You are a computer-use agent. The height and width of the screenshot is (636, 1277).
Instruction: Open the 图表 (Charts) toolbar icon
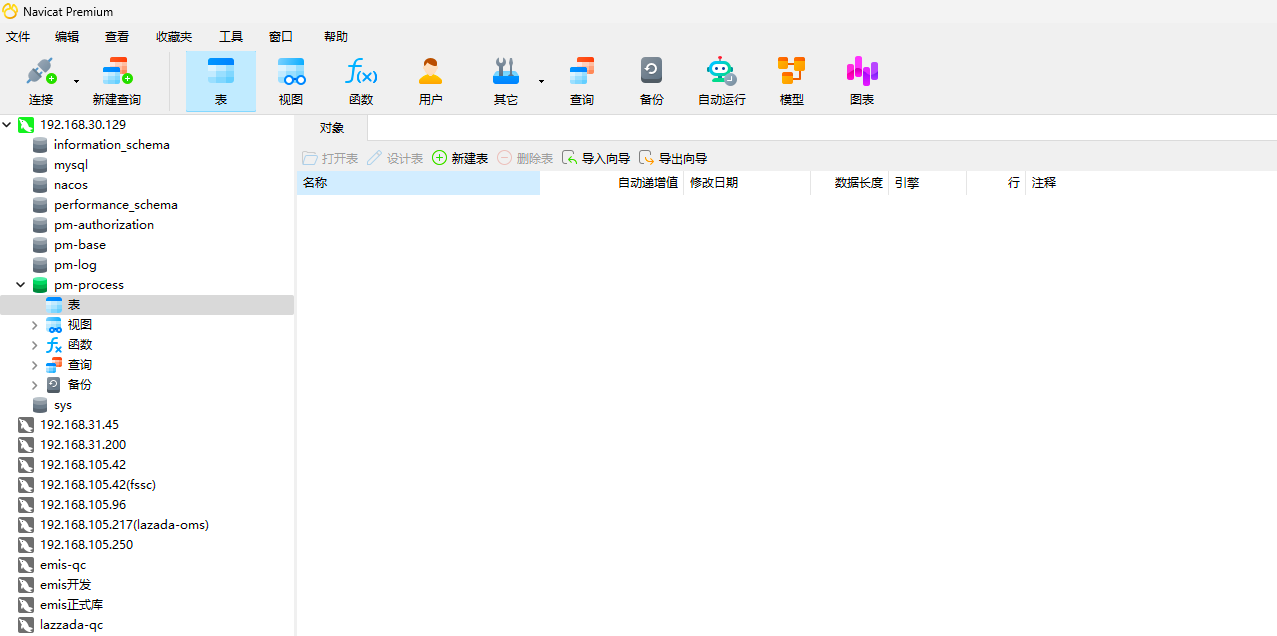(862, 81)
